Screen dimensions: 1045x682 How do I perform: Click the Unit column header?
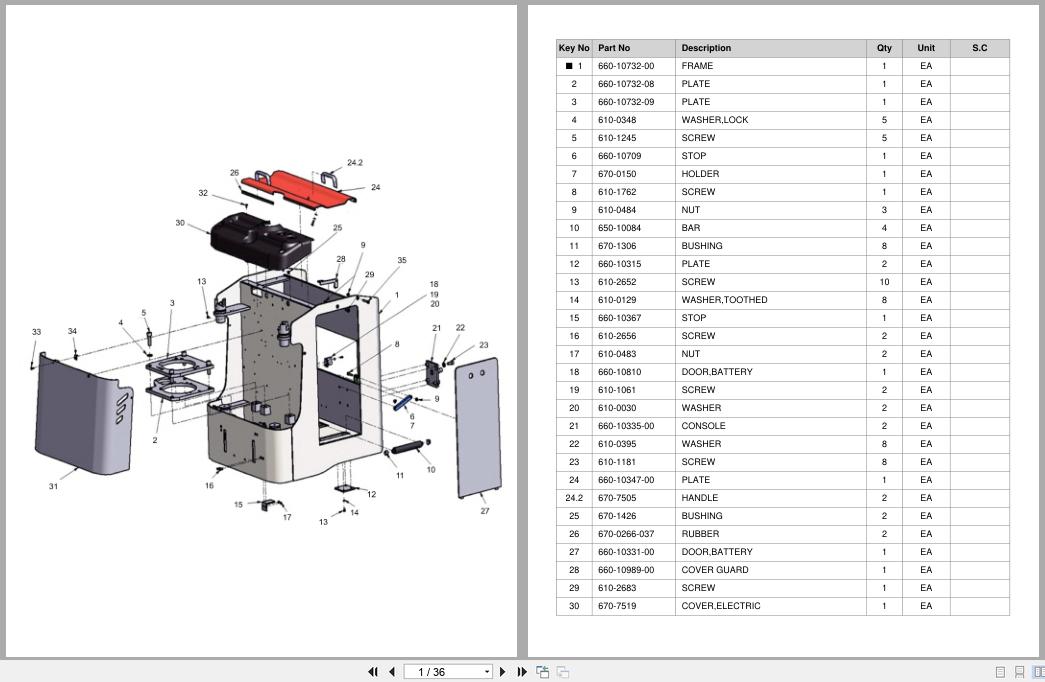pos(926,48)
